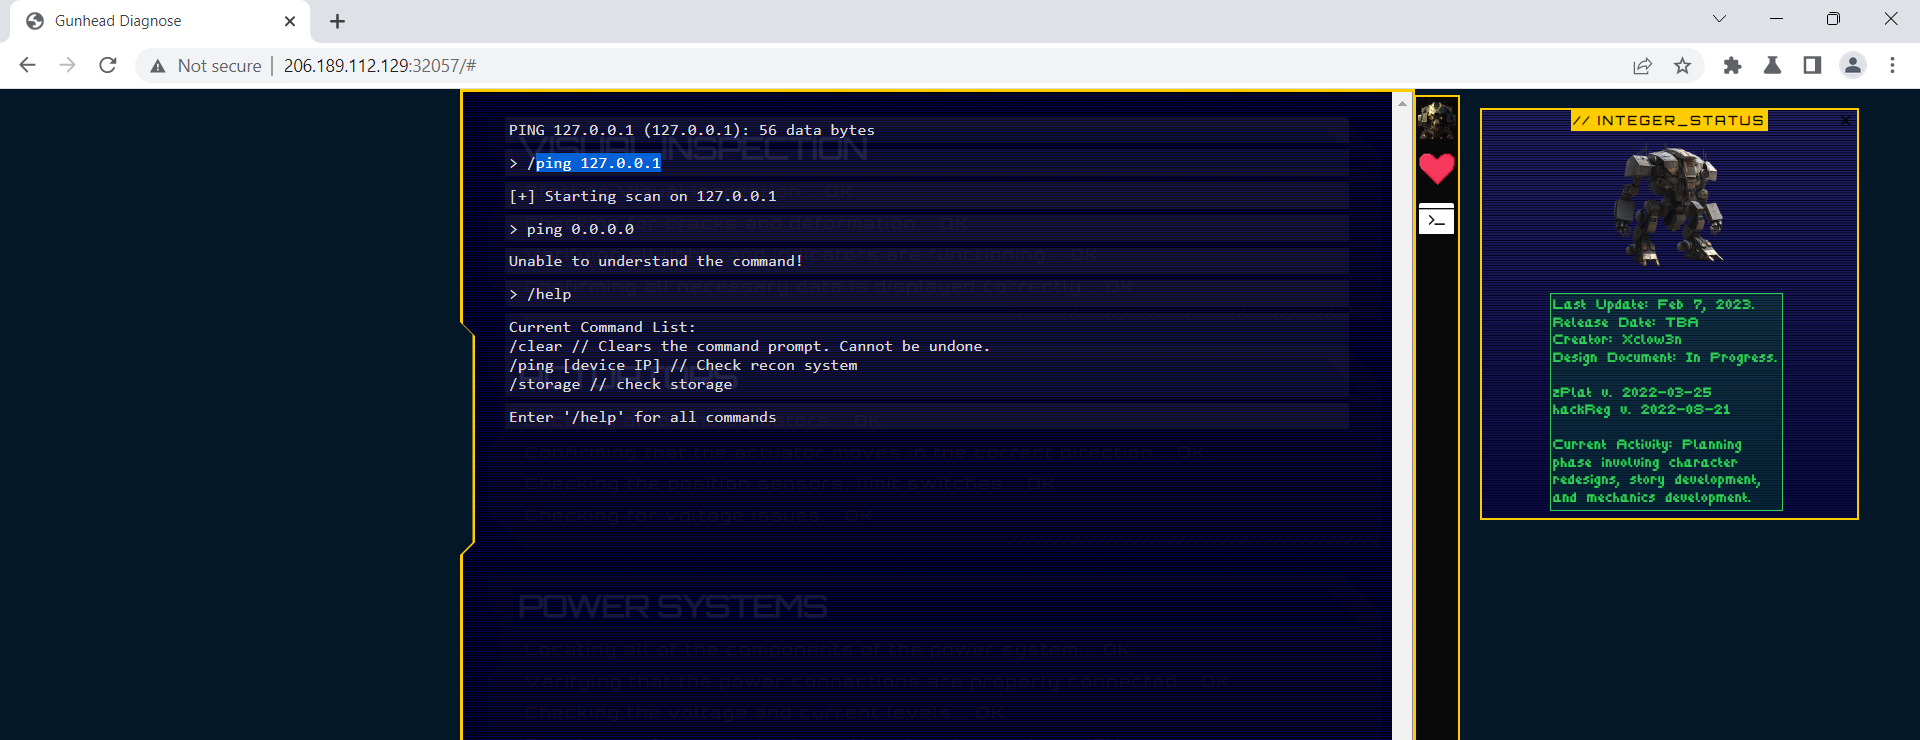Click the pixel heart icon in sidebar
This screenshot has width=1920, height=740.
point(1437,168)
